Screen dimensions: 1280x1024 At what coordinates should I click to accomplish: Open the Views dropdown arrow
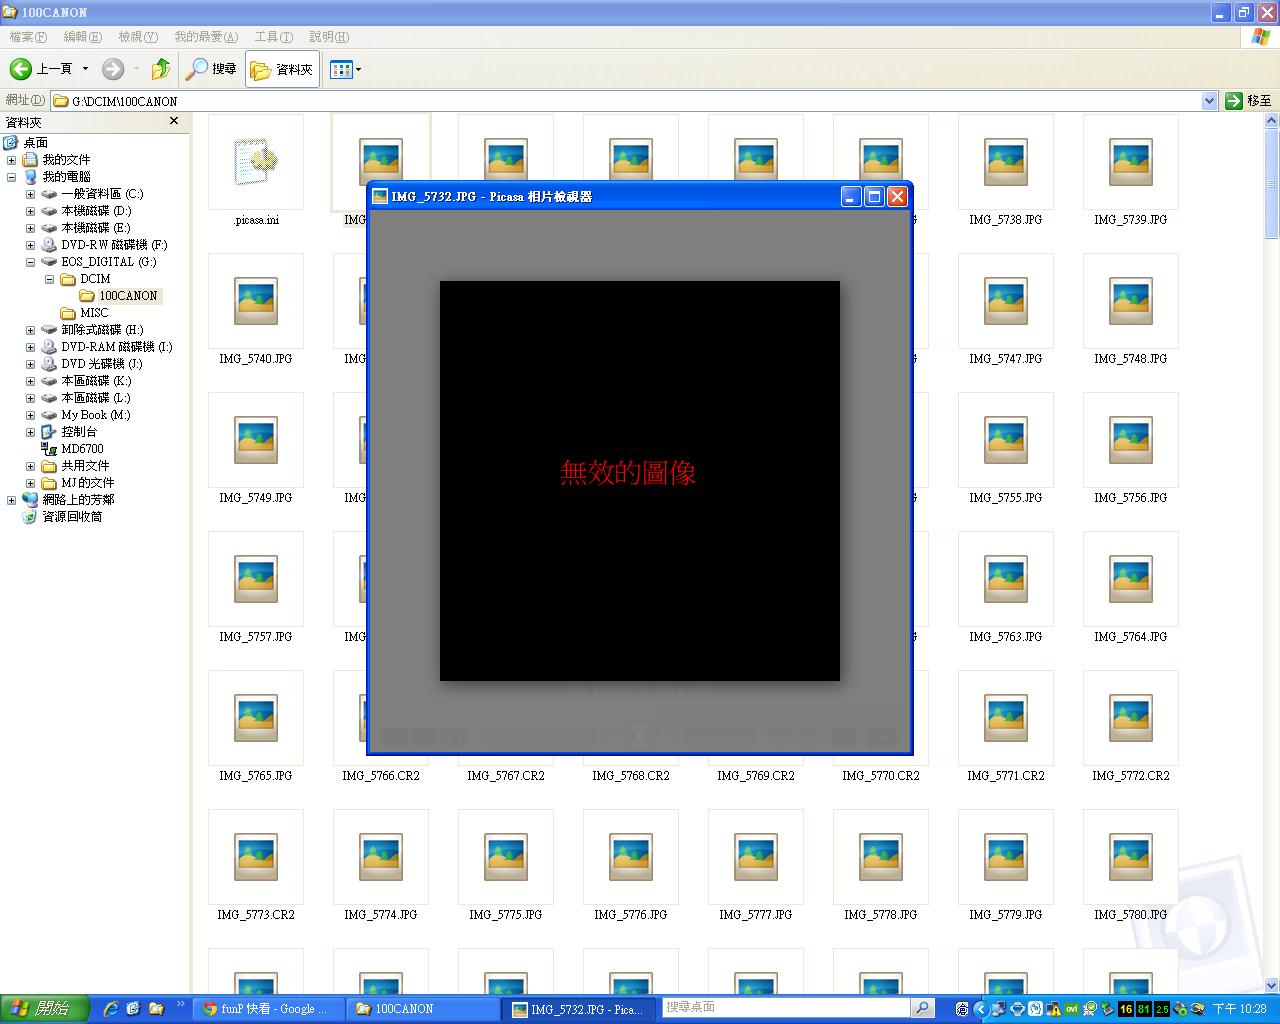(358, 69)
